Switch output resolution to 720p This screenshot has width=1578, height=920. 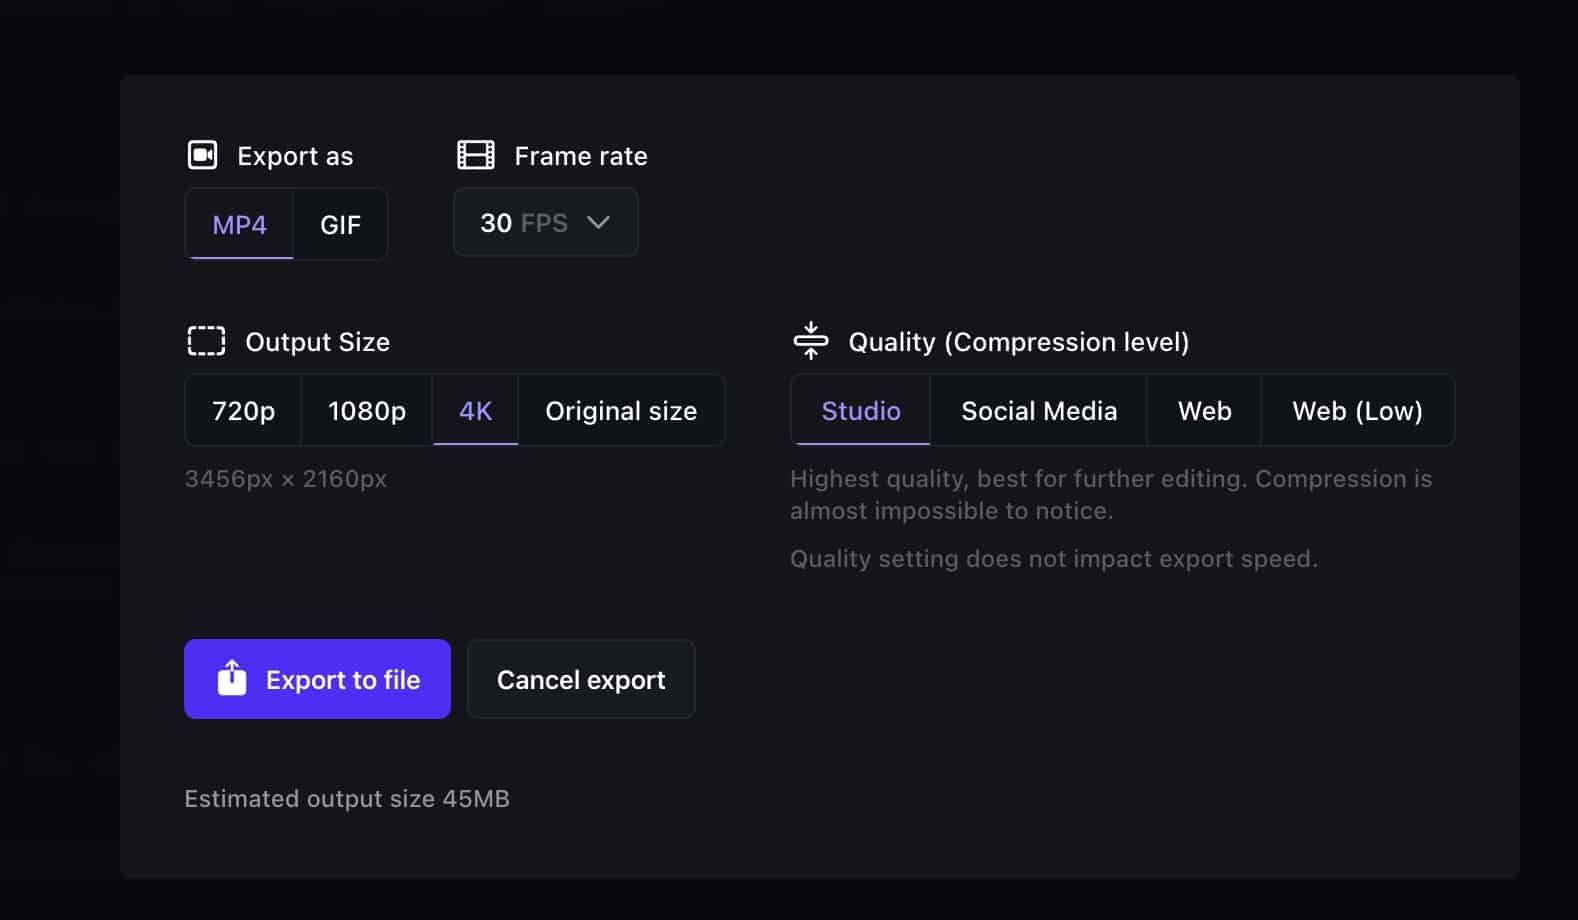(242, 410)
